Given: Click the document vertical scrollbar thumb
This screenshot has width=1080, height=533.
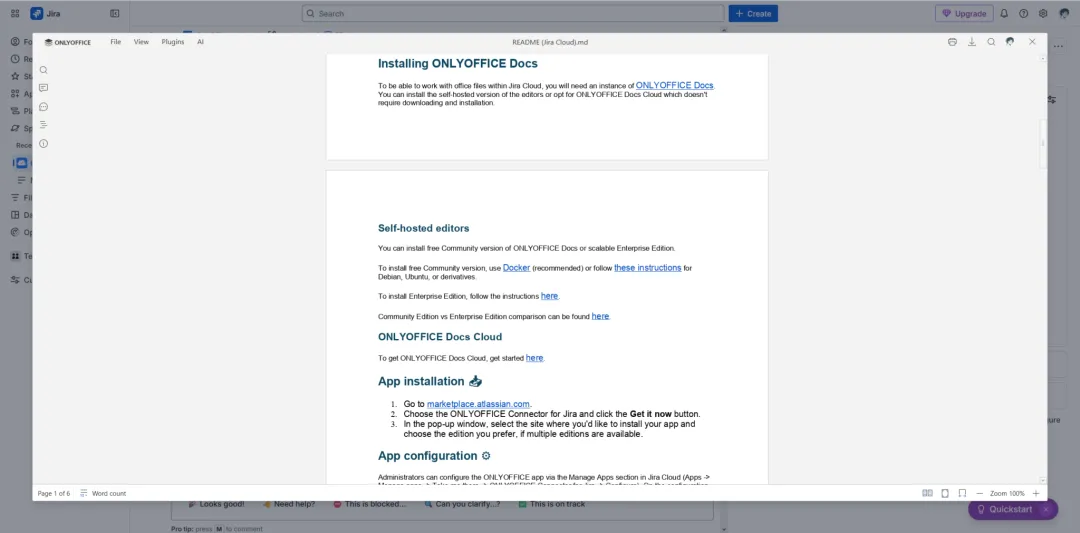Looking at the screenshot, I should [x=1043, y=143].
